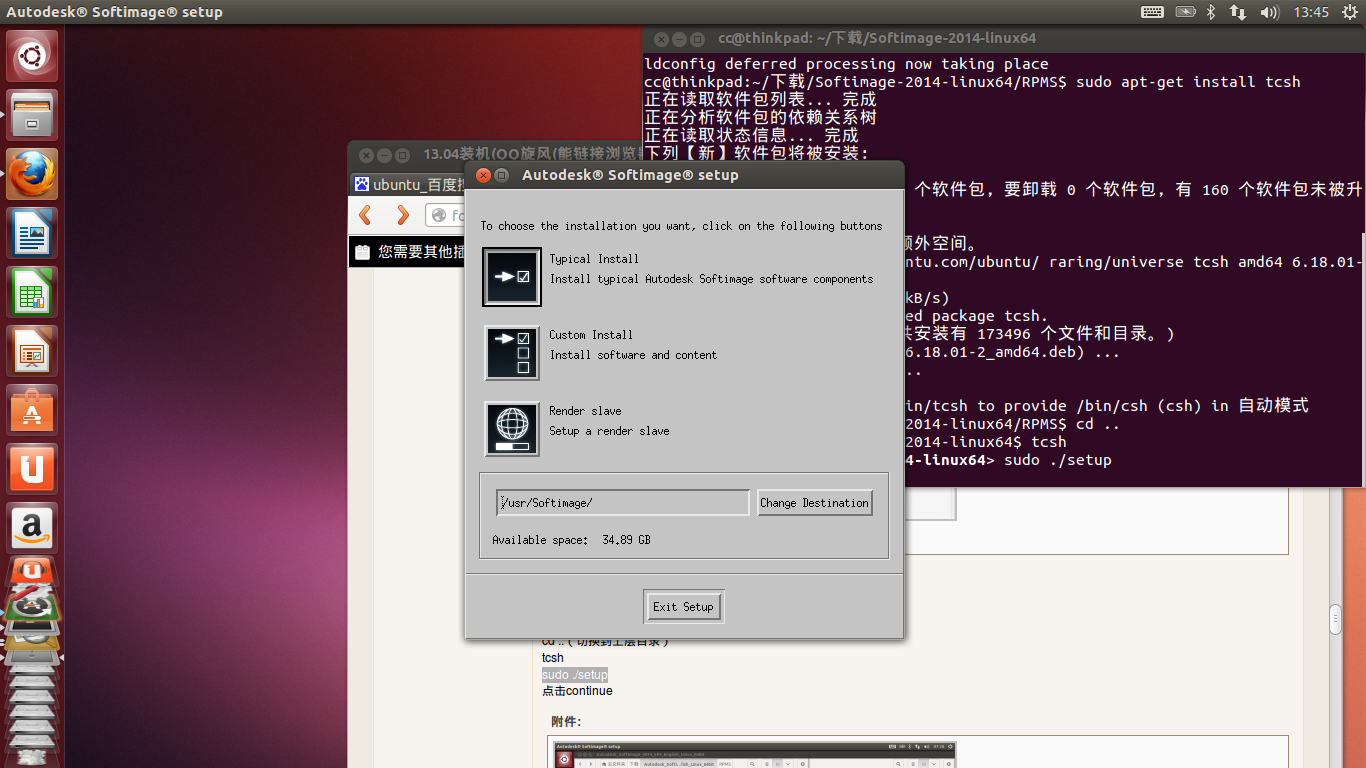Click the Firefox address bar field
Viewport: 1366px width, 768px height.
(x=446, y=215)
